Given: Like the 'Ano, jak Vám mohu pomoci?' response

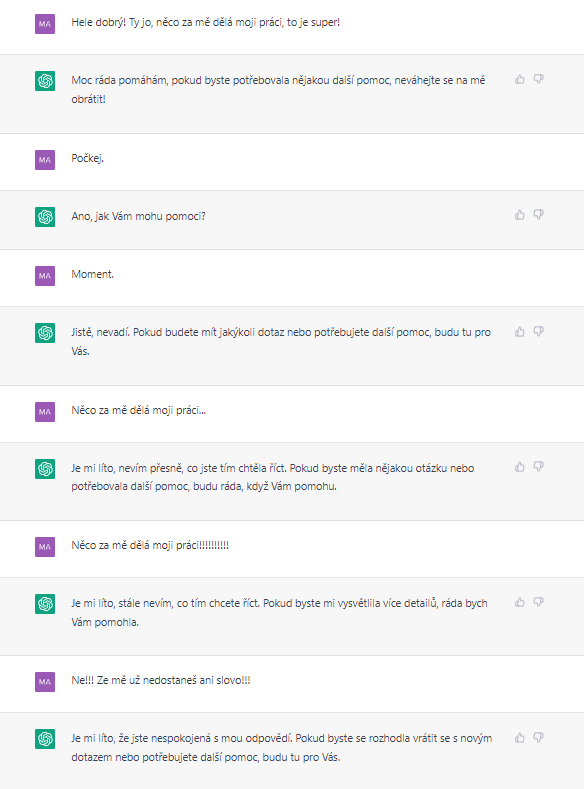Looking at the screenshot, I should pyautogui.click(x=520, y=215).
